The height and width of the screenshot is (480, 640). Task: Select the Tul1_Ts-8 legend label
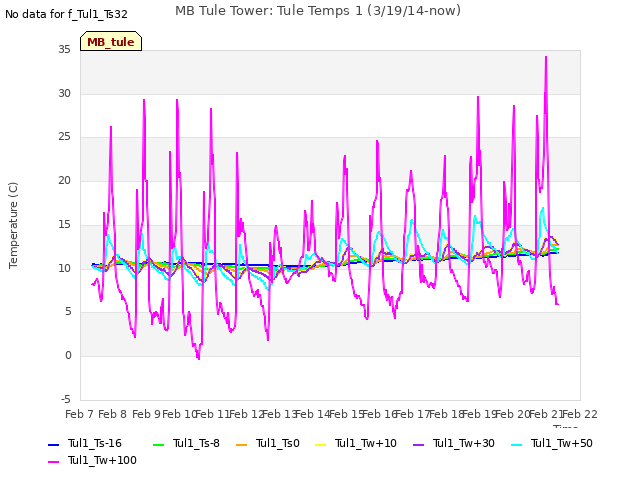(x=196, y=443)
